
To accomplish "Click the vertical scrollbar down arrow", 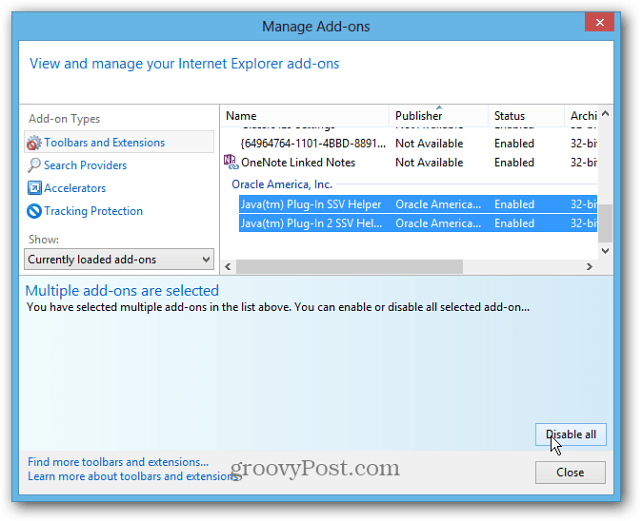I will [605, 250].
